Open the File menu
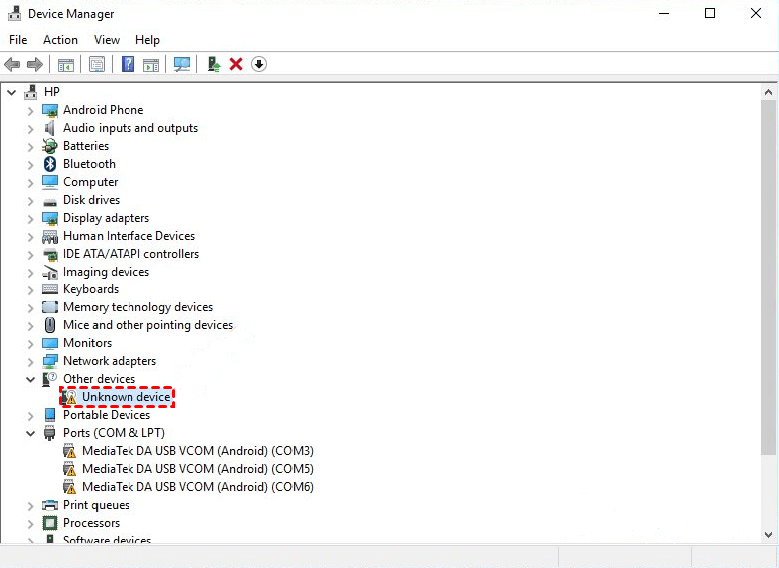 [x=18, y=40]
